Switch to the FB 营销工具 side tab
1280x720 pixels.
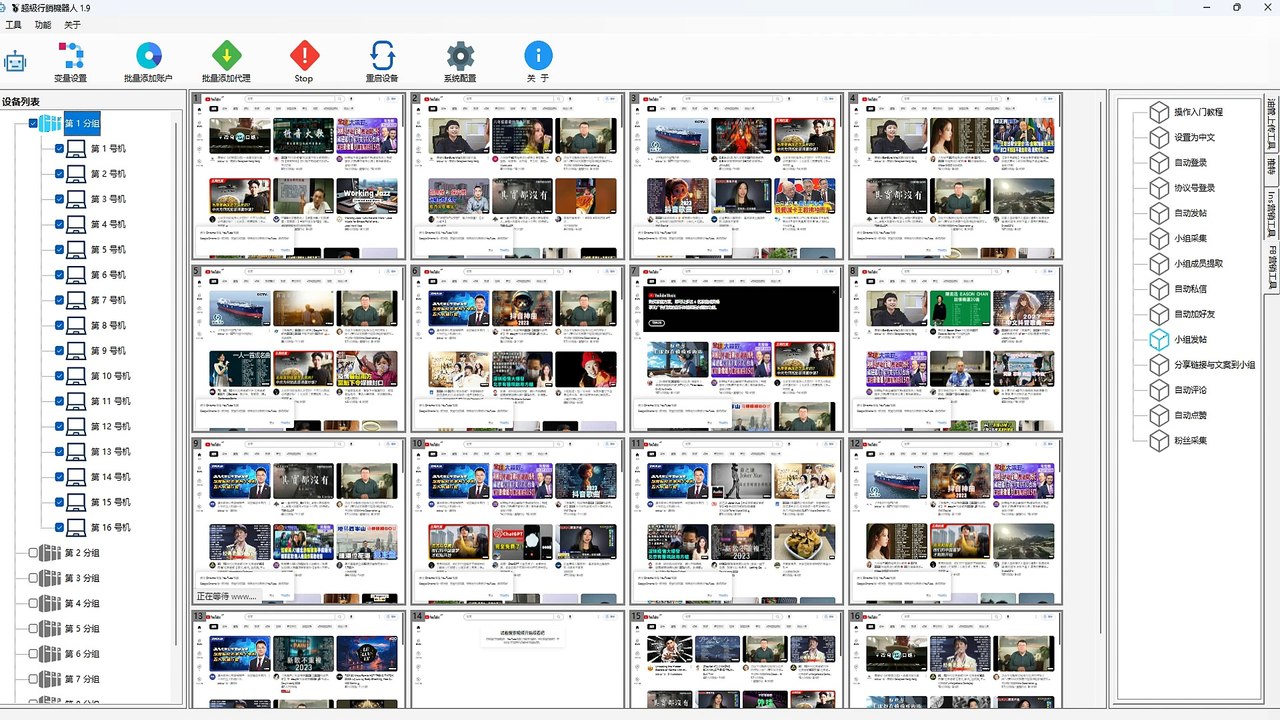(x=1272, y=268)
